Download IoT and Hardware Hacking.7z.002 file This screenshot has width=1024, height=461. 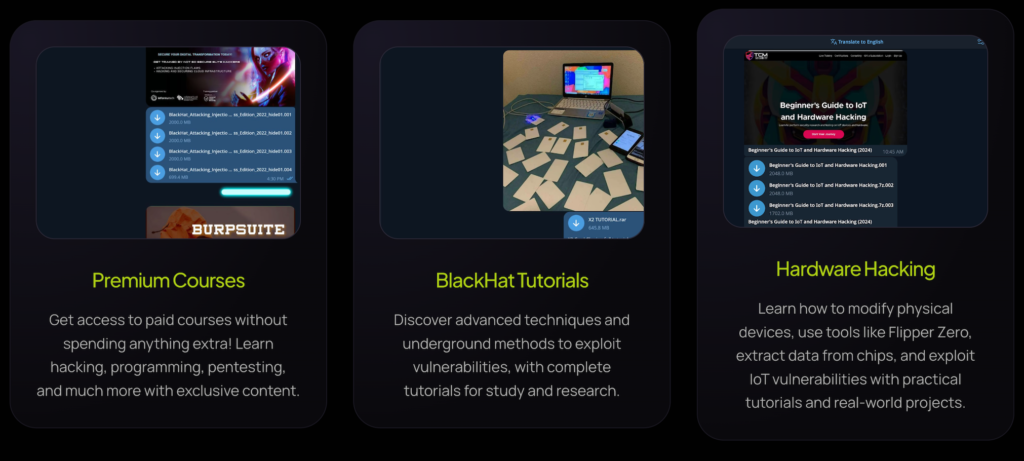click(756, 188)
